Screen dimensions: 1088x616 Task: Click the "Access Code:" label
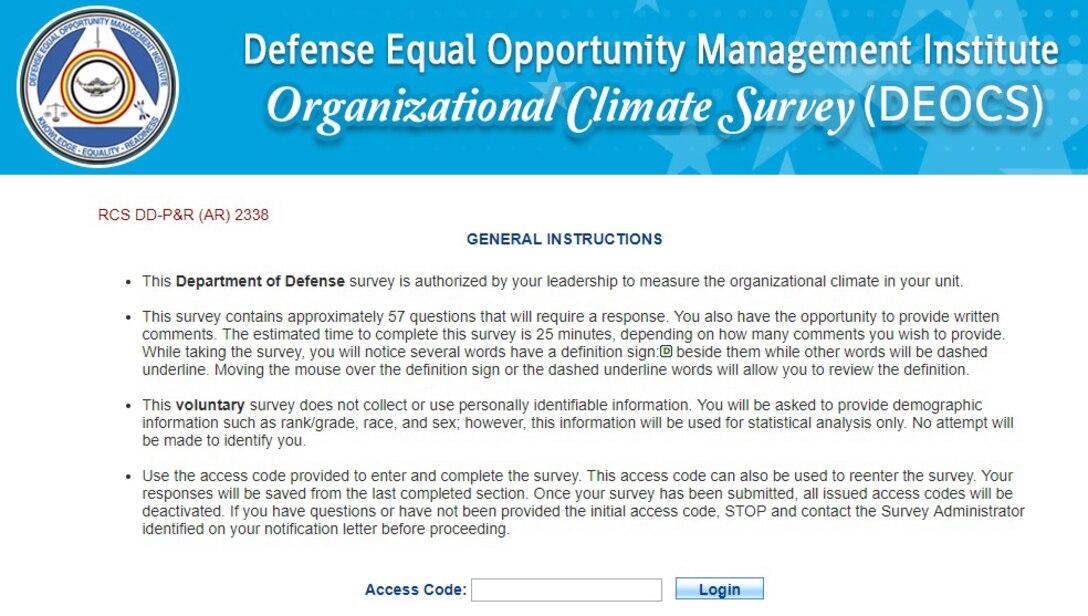coord(415,590)
